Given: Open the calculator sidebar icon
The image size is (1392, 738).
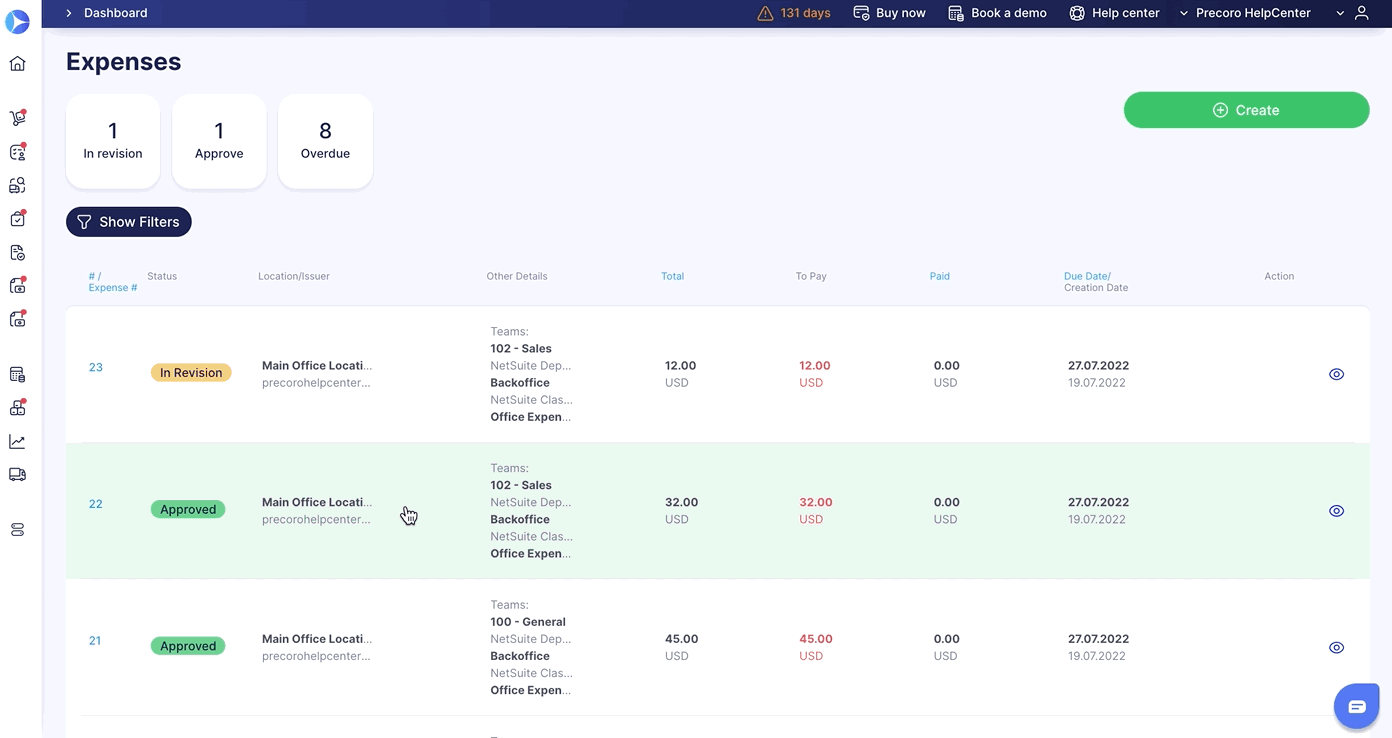Looking at the screenshot, I should point(17,375).
